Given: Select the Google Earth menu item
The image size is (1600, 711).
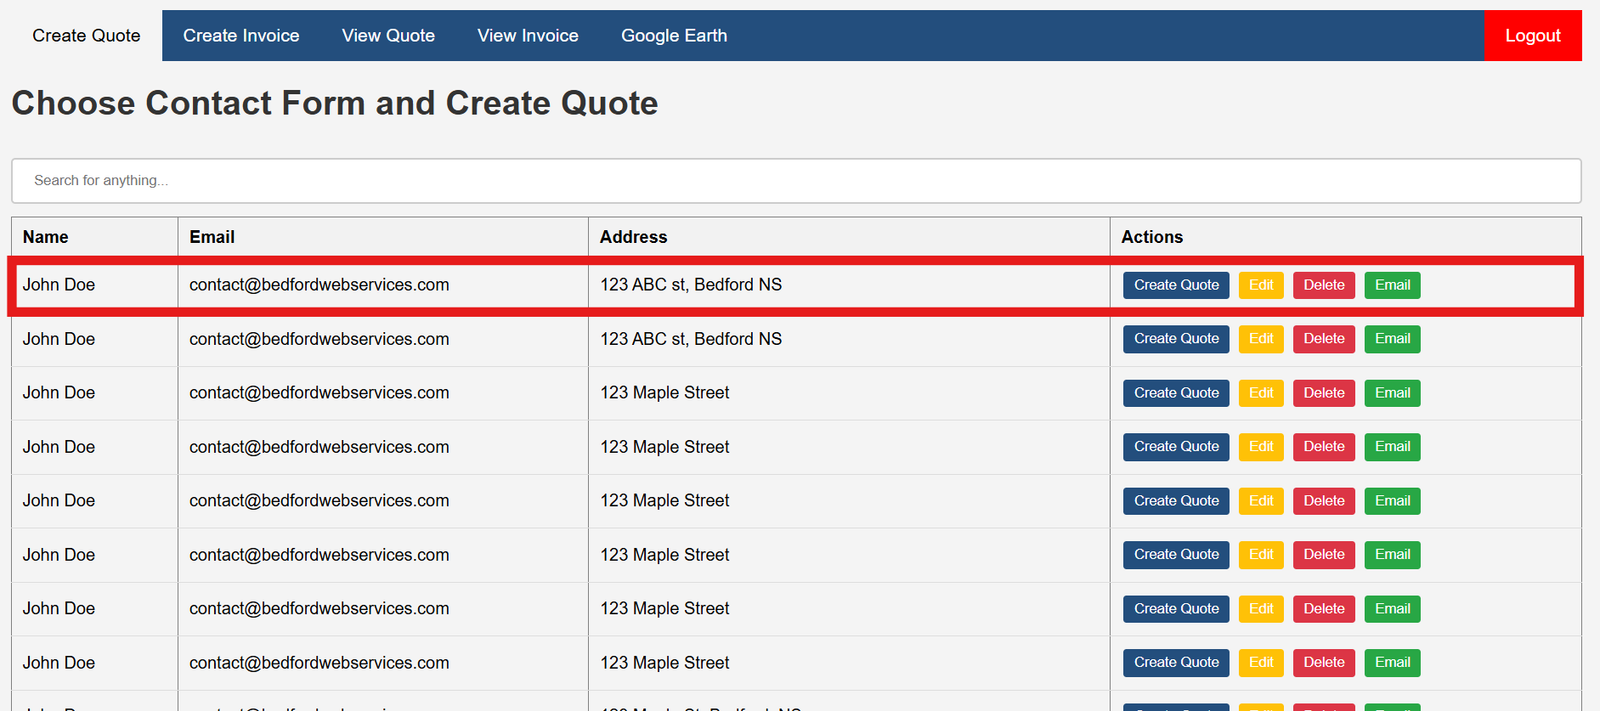Looking at the screenshot, I should [x=674, y=36].
